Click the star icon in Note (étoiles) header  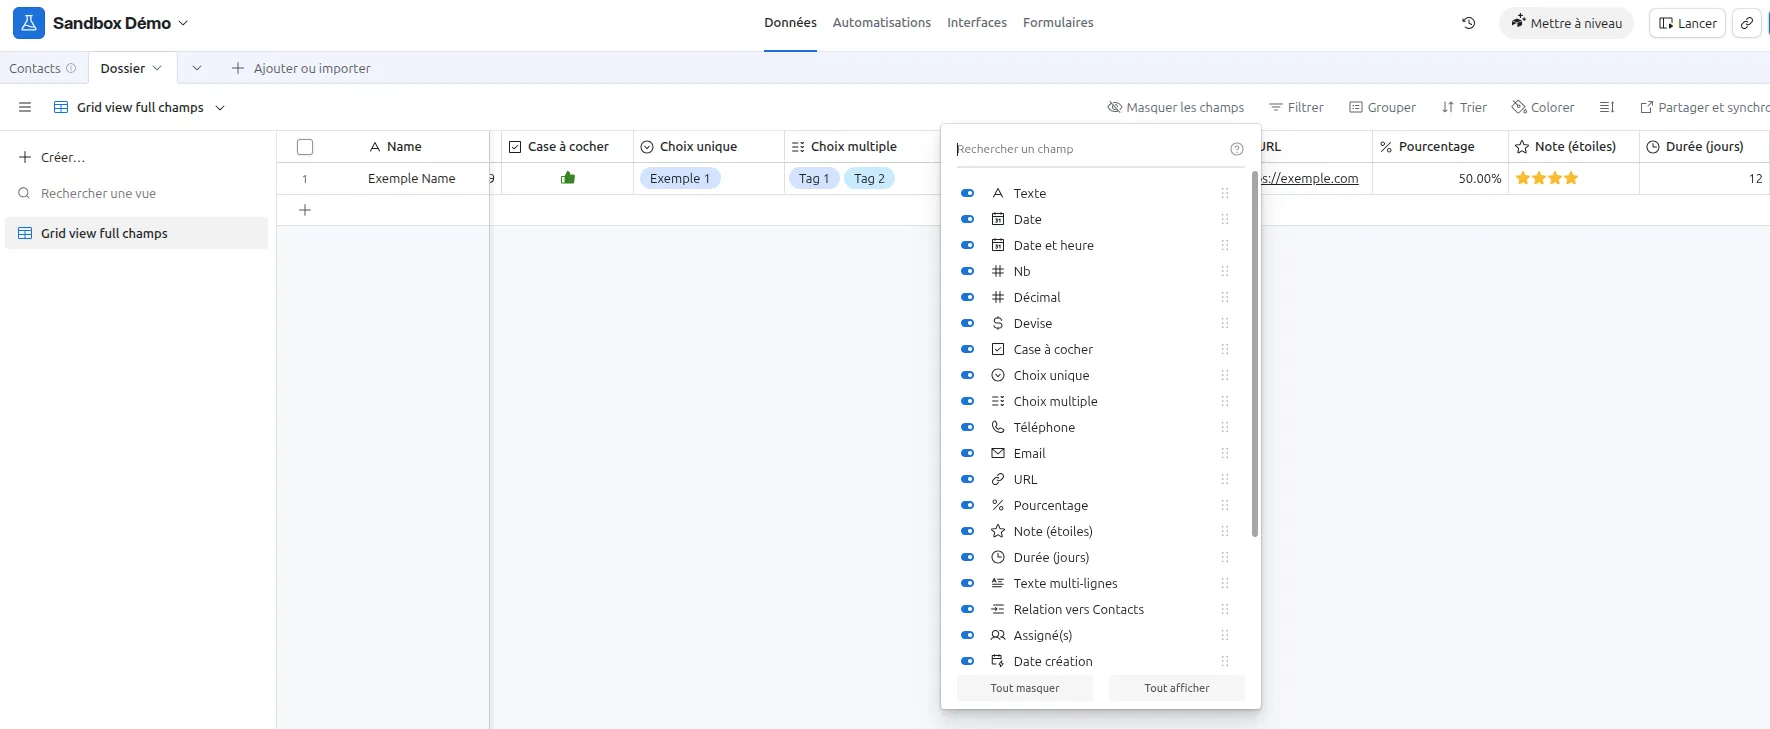(1522, 147)
